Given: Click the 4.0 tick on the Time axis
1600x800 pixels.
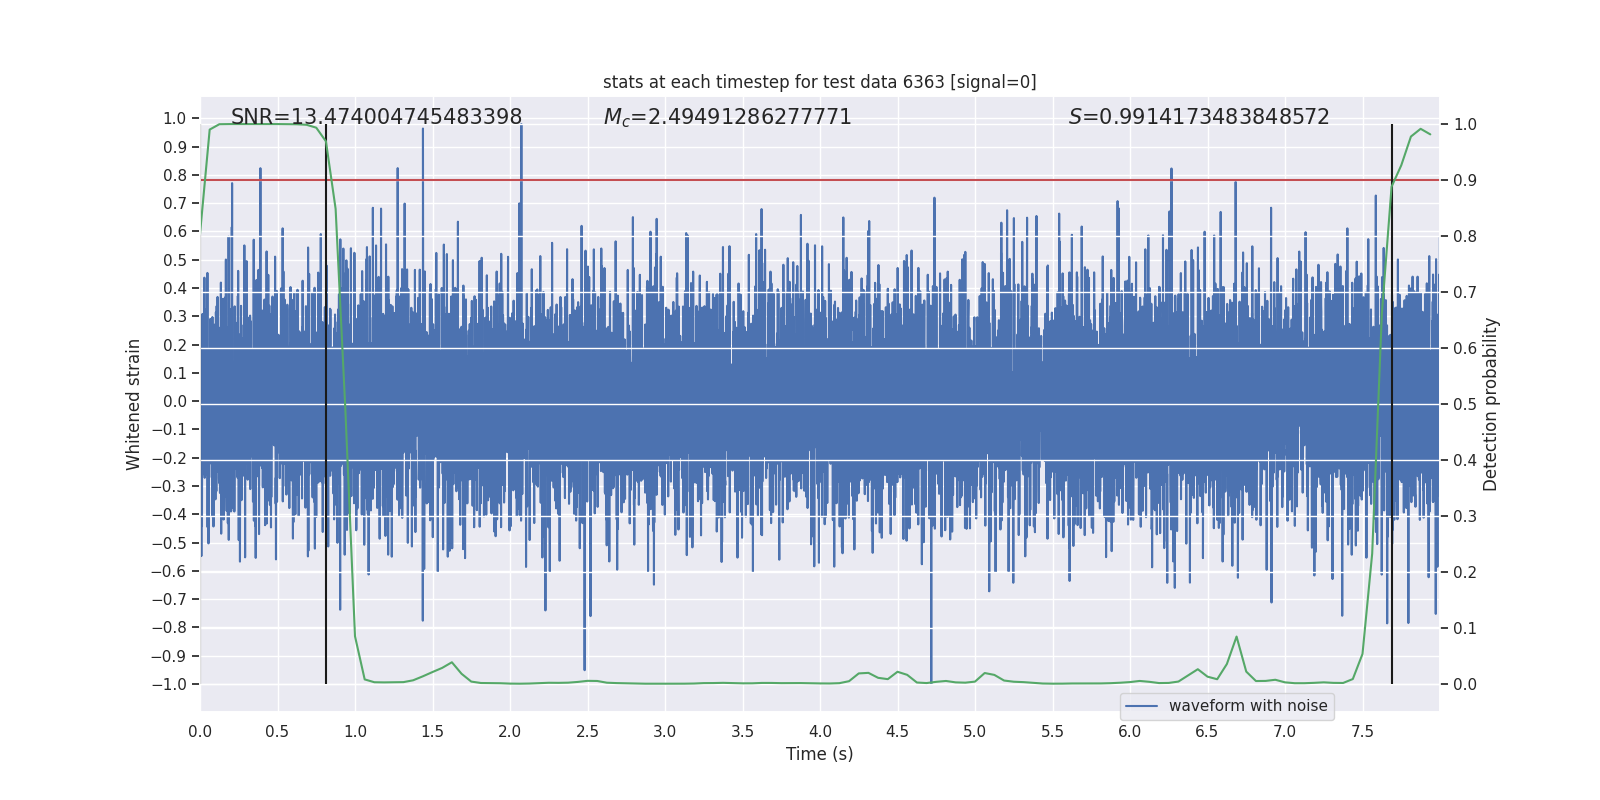Looking at the screenshot, I should point(820,731).
